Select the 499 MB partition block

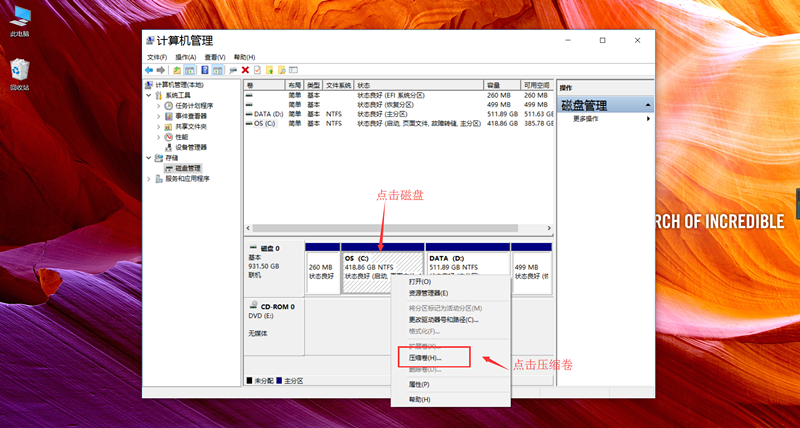click(531, 269)
